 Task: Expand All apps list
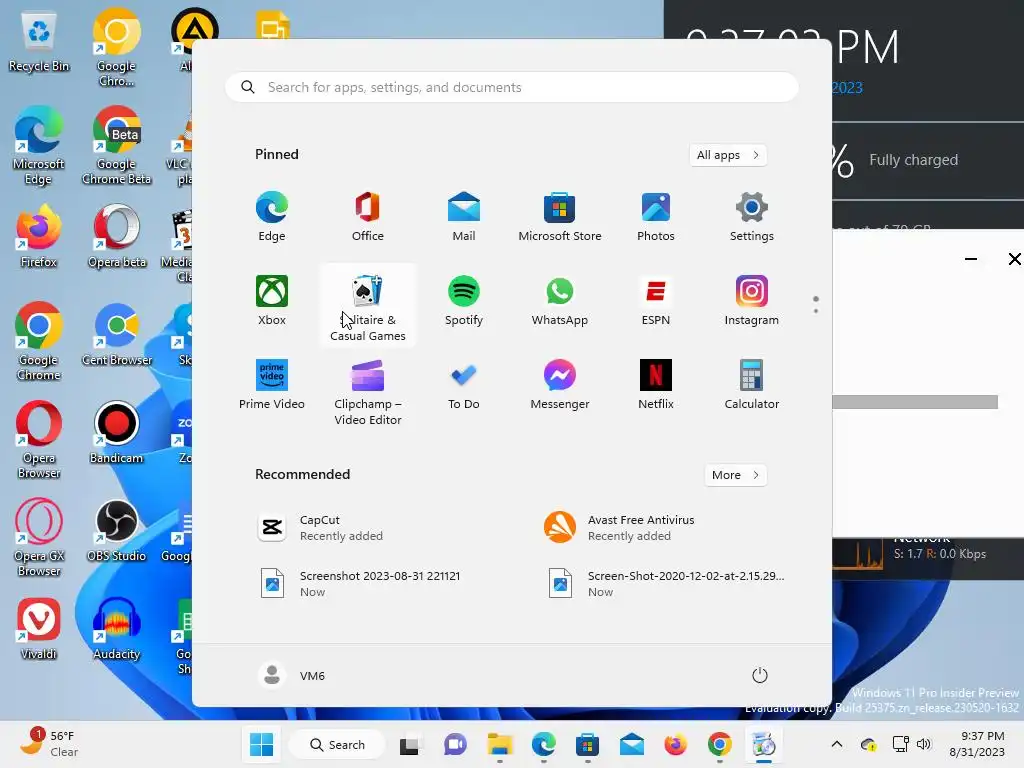(x=728, y=155)
